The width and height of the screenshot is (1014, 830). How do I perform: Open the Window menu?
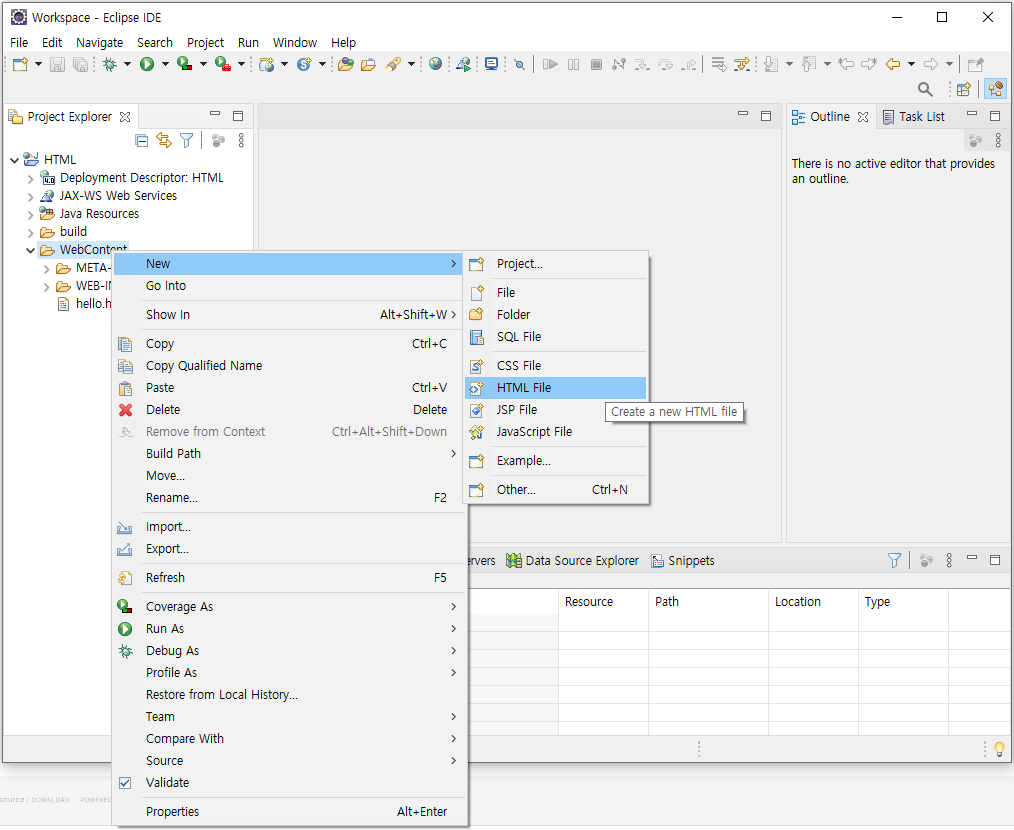point(295,43)
